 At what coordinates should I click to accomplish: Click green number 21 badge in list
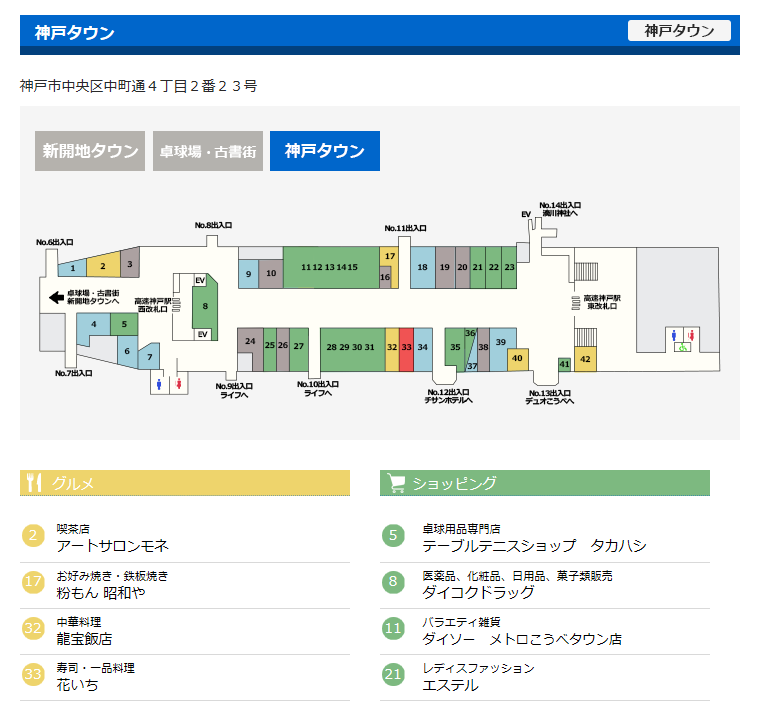(393, 674)
